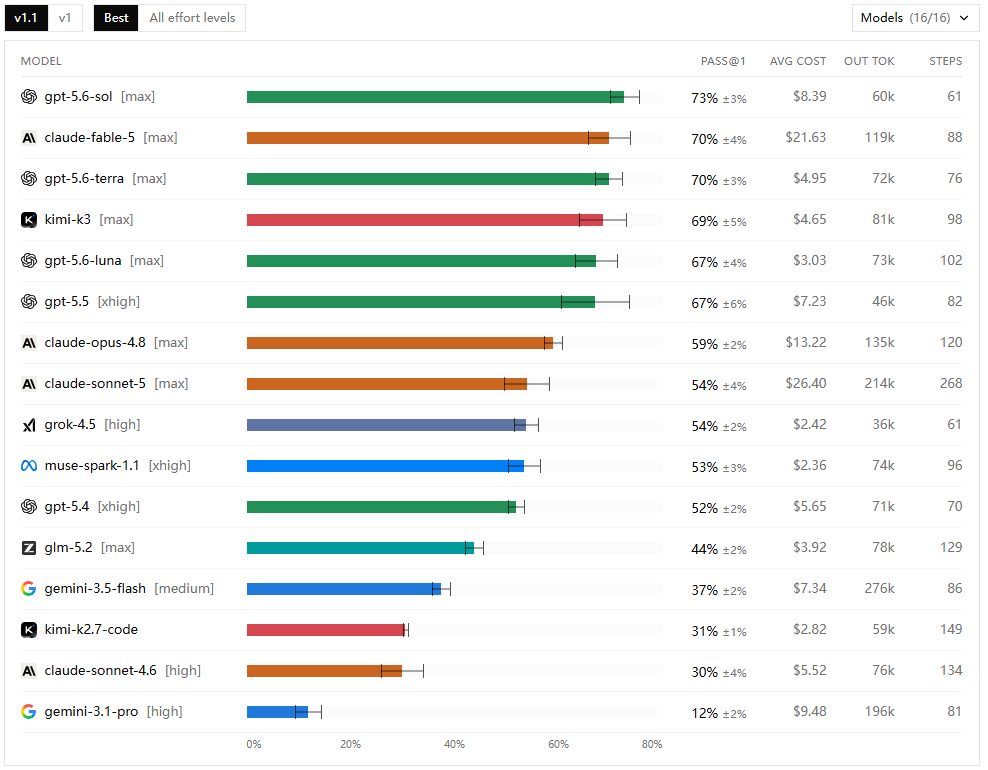Click the Anthropic logo next to claude-fable-5
This screenshot has width=988, height=770.
(x=29, y=137)
